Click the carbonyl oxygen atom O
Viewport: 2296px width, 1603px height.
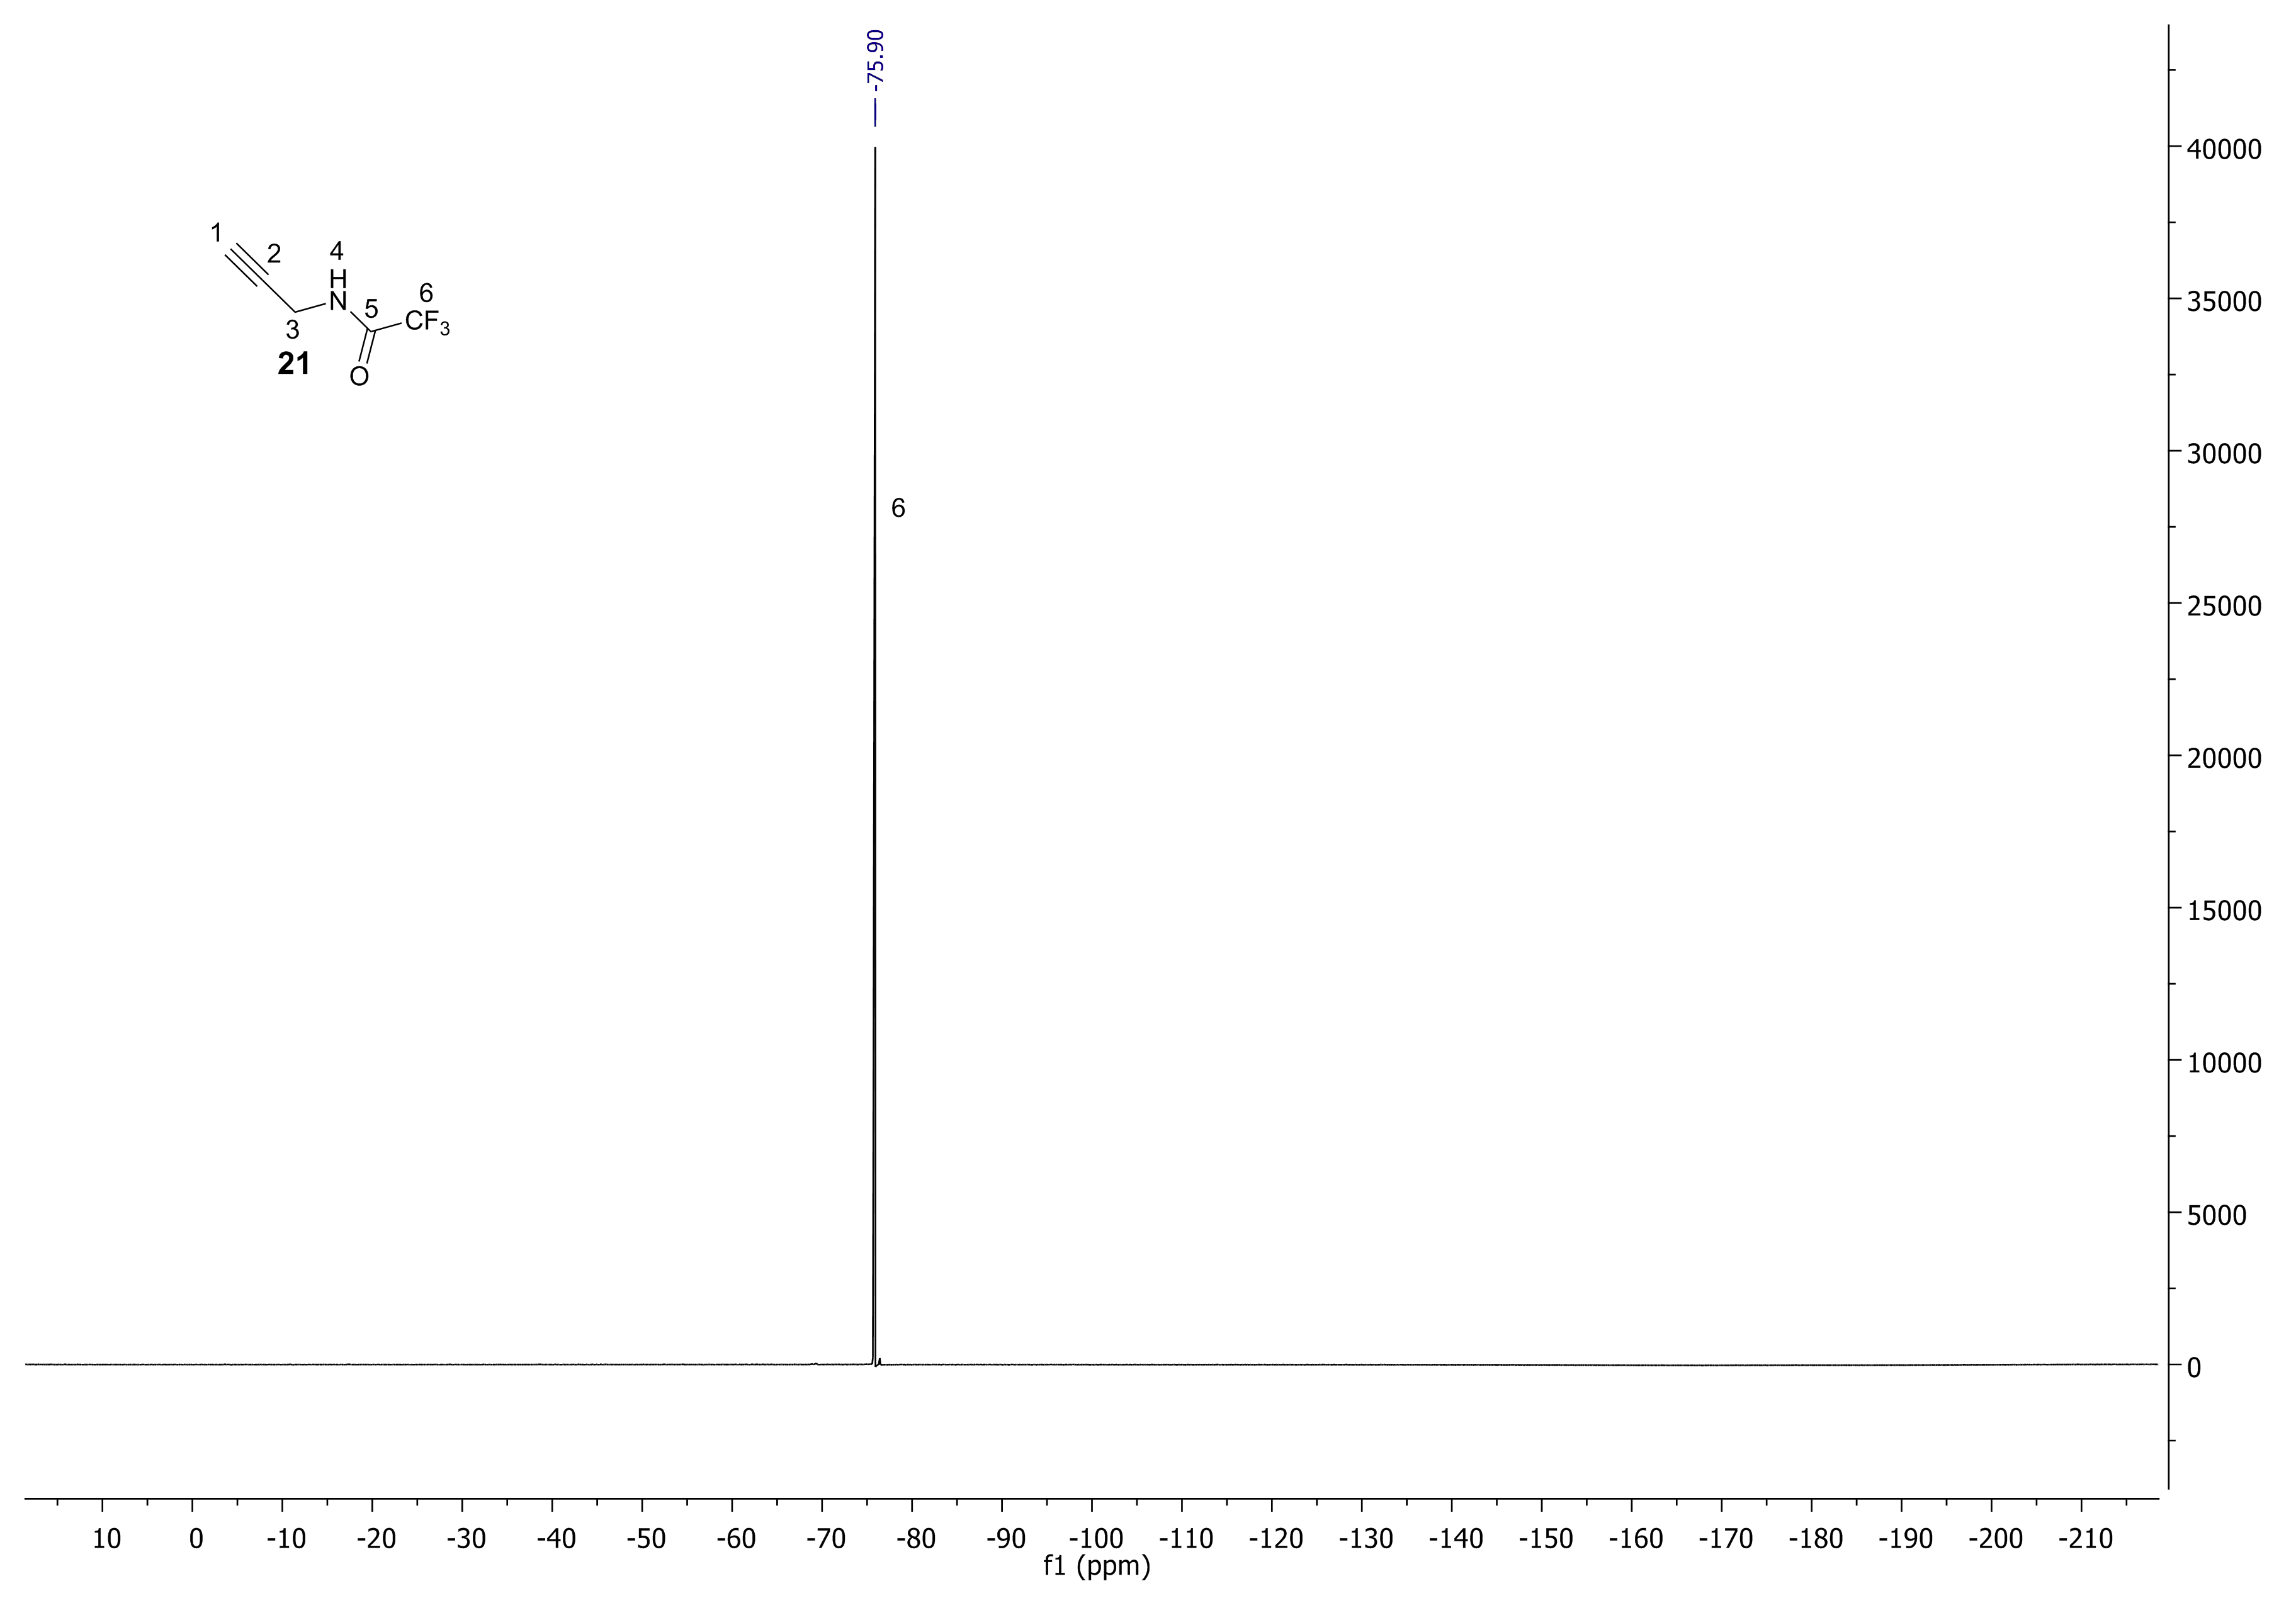click(x=359, y=377)
